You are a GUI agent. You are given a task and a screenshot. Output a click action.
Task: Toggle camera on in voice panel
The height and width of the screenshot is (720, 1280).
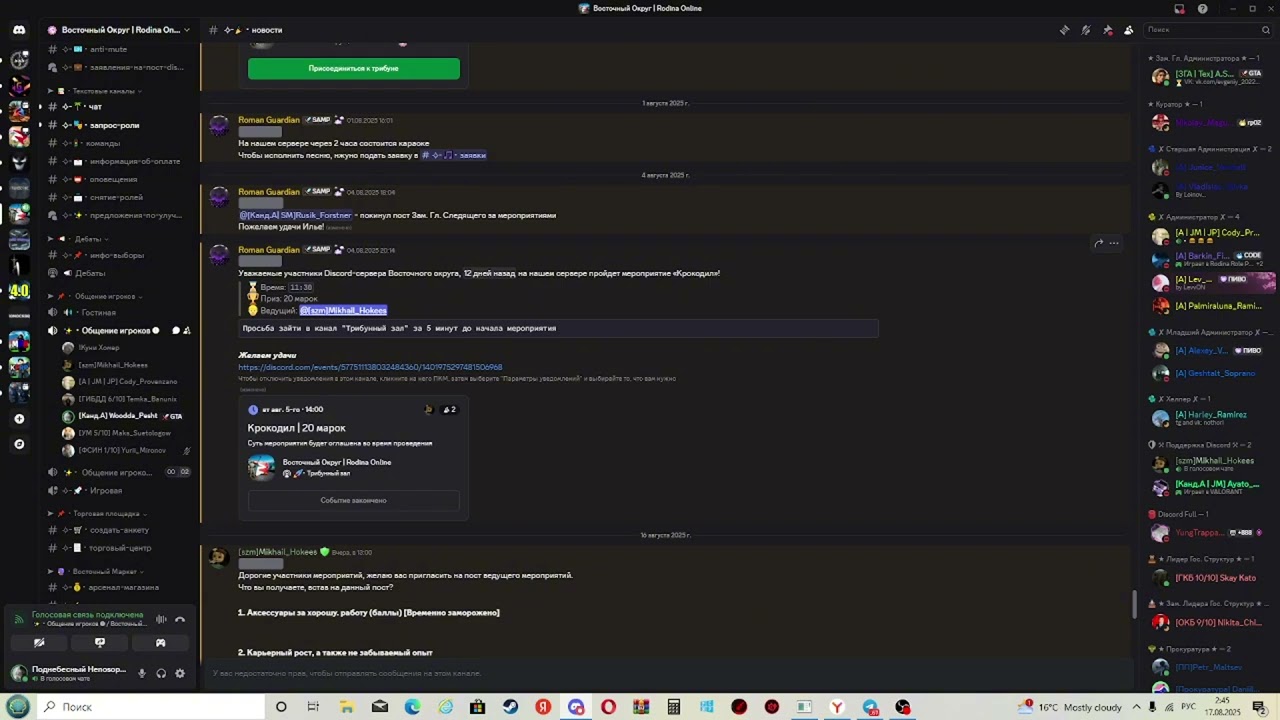coord(39,643)
